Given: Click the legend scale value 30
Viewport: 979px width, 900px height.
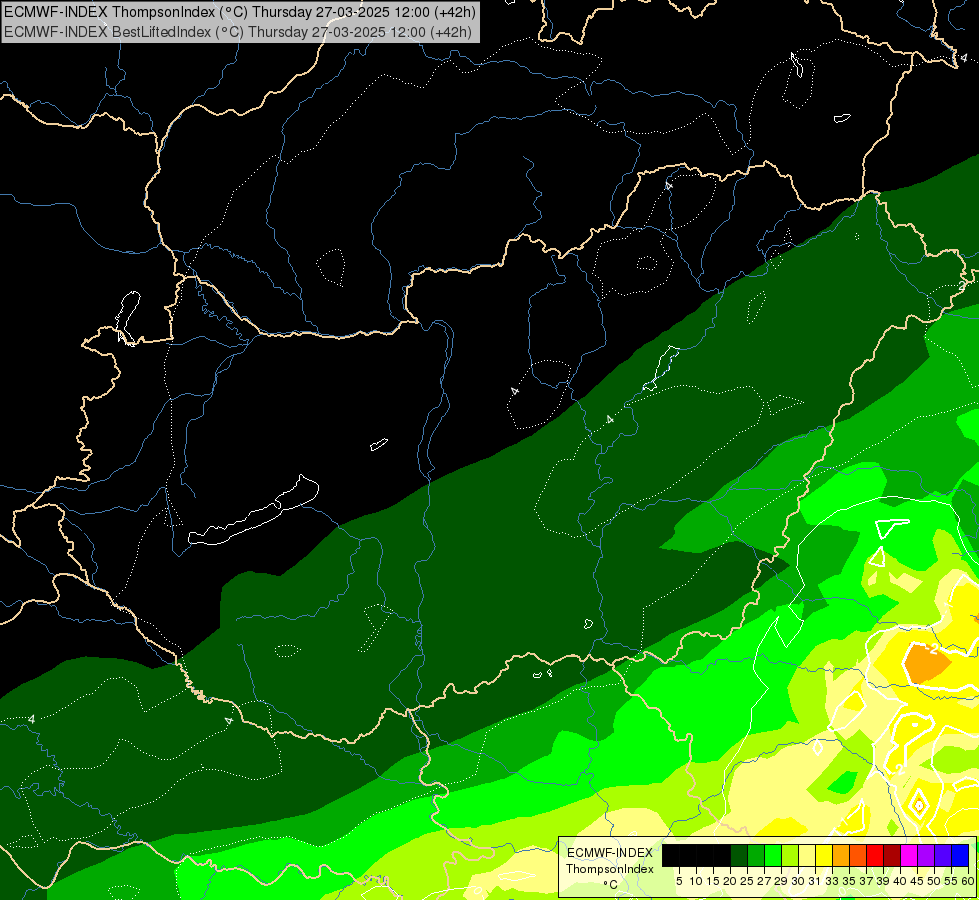Looking at the screenshot, I should click(x=799, y=881).
